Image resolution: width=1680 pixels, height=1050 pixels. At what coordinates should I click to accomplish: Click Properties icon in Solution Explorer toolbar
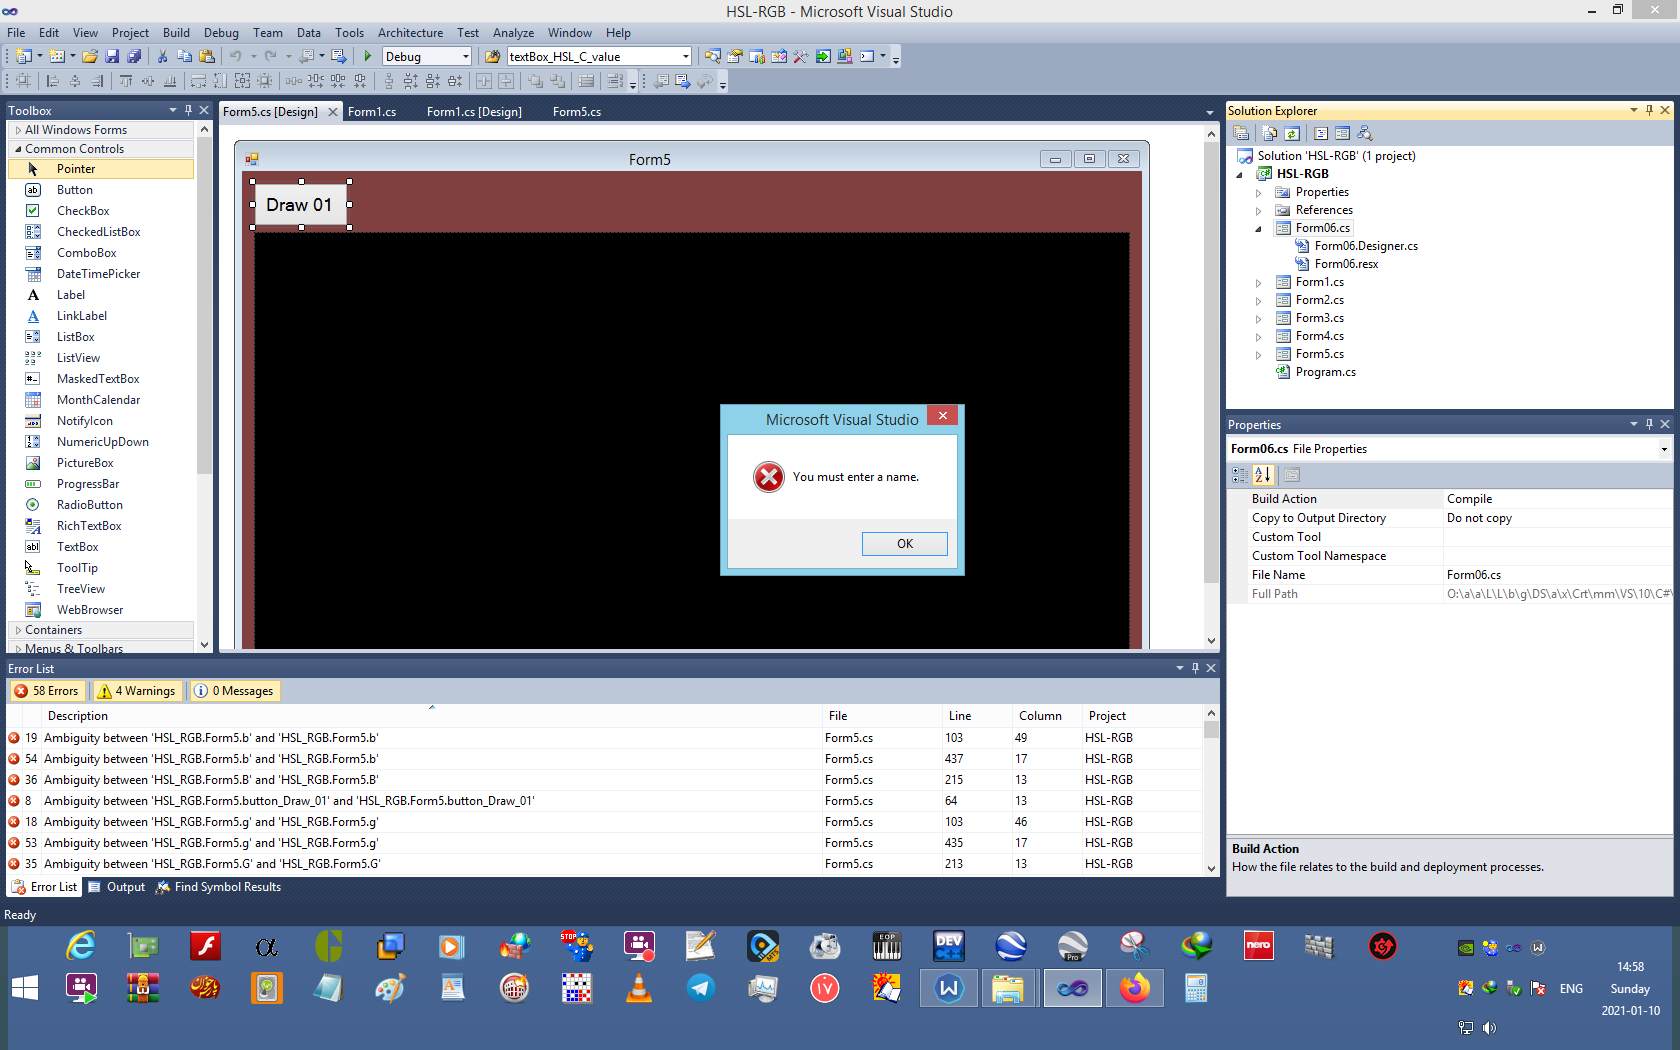pos(1241,133)
